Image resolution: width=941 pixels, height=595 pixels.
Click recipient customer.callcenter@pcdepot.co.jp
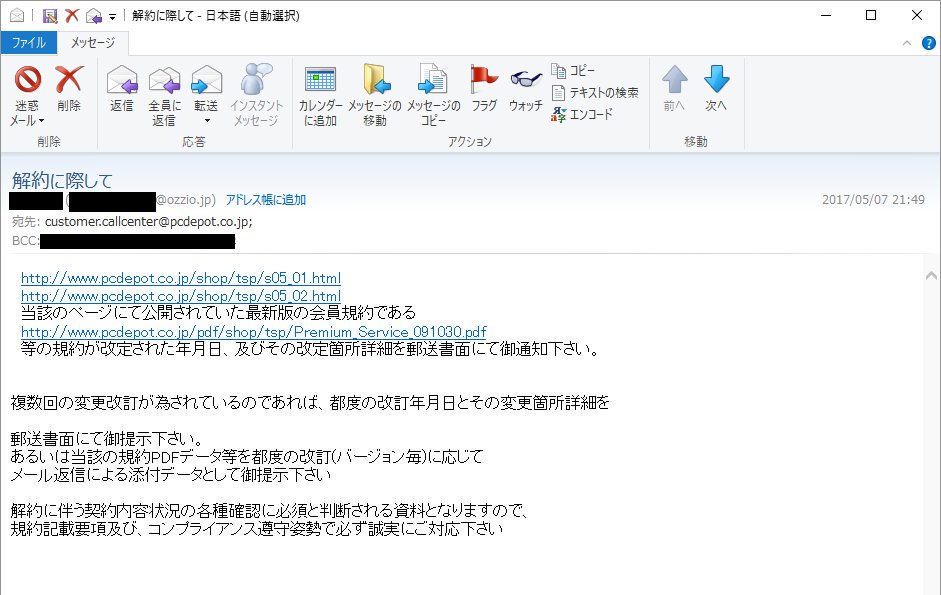(148, 222)
